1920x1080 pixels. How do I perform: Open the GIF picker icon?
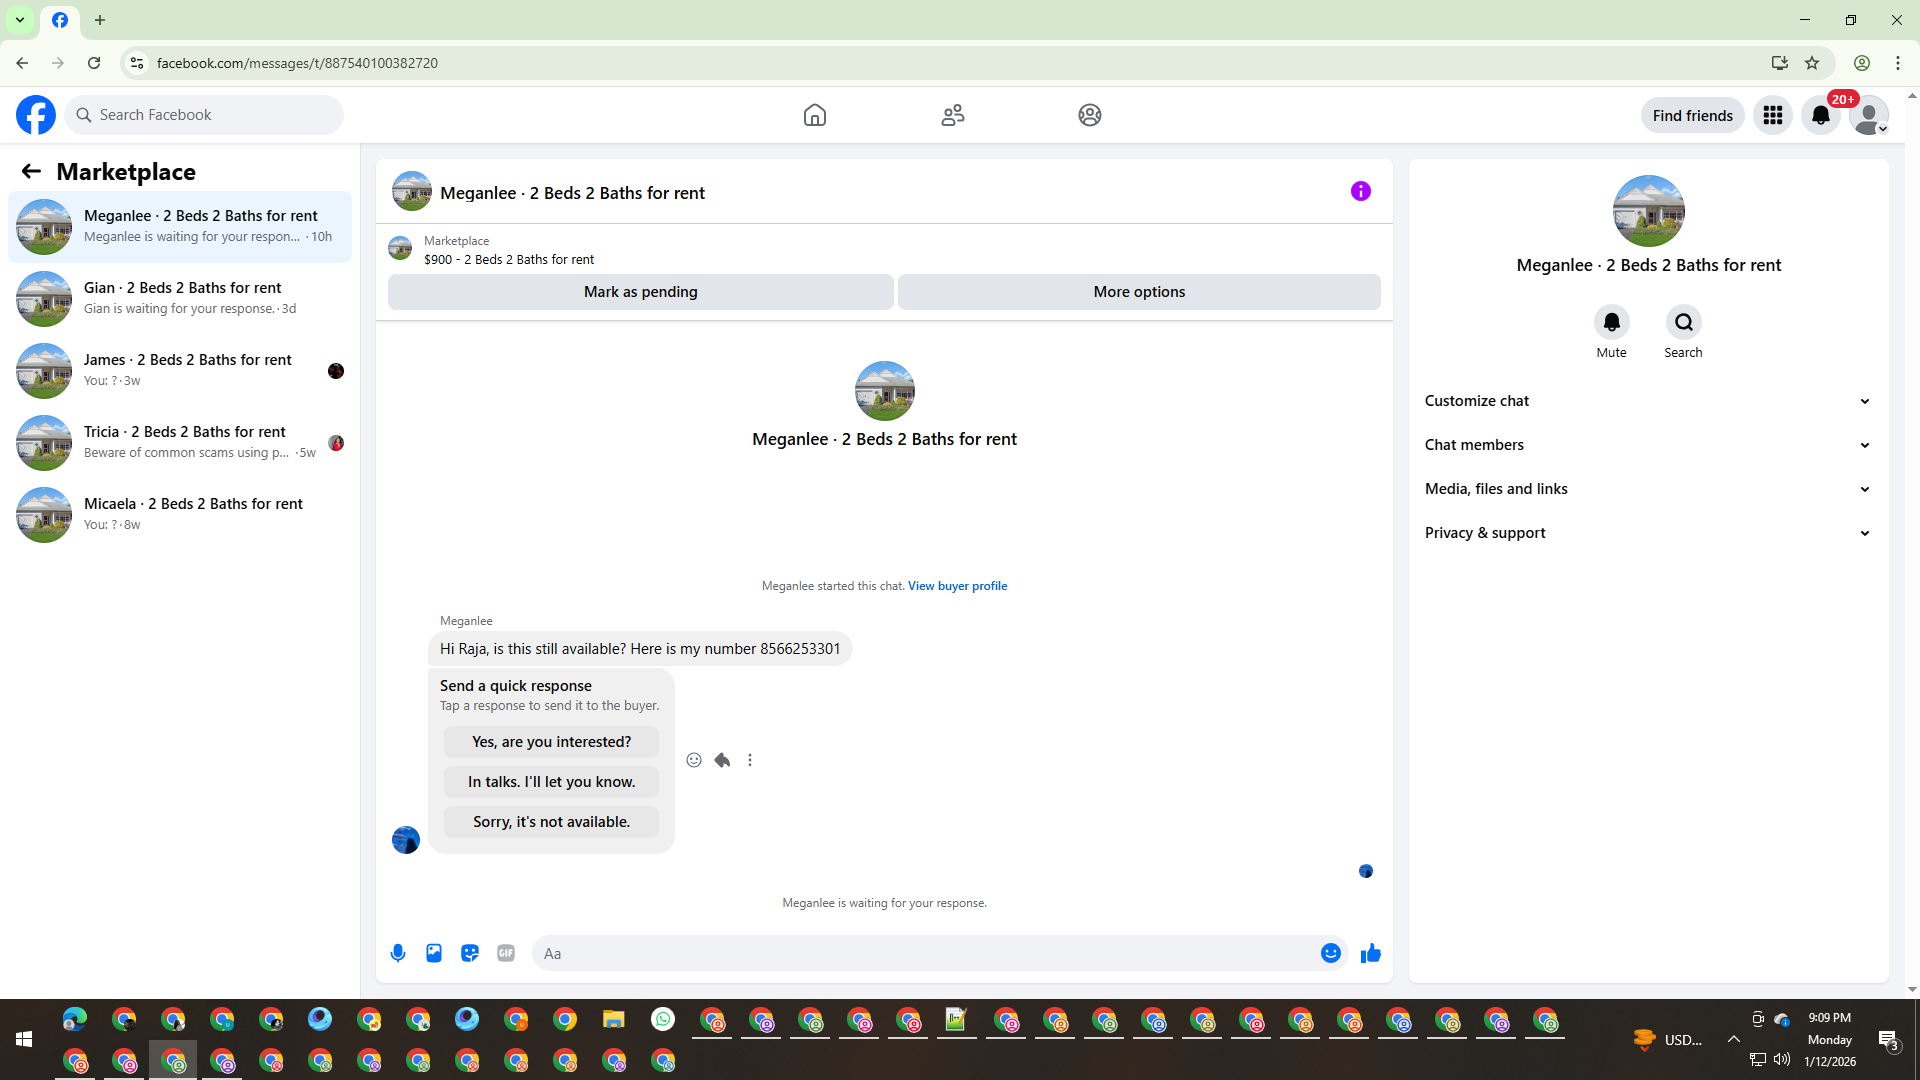point(506,953)
